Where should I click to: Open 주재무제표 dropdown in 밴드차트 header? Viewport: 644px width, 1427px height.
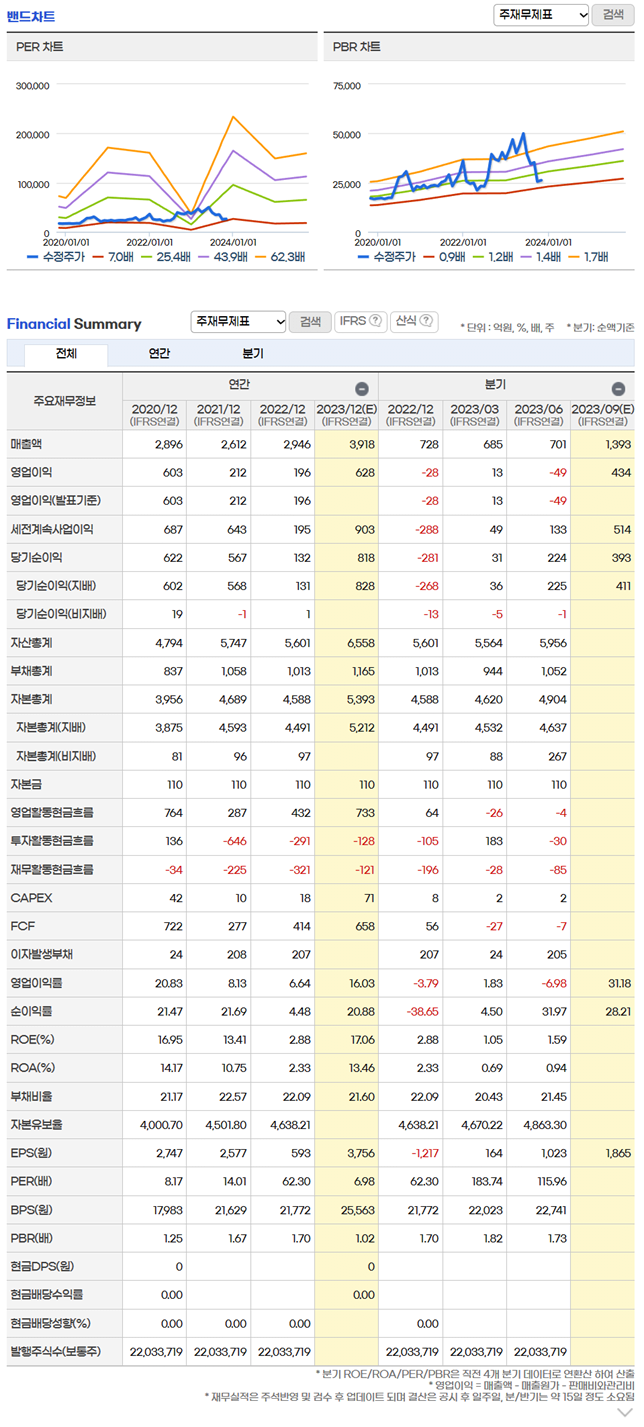pyautogui.click(x=542, y=14)
